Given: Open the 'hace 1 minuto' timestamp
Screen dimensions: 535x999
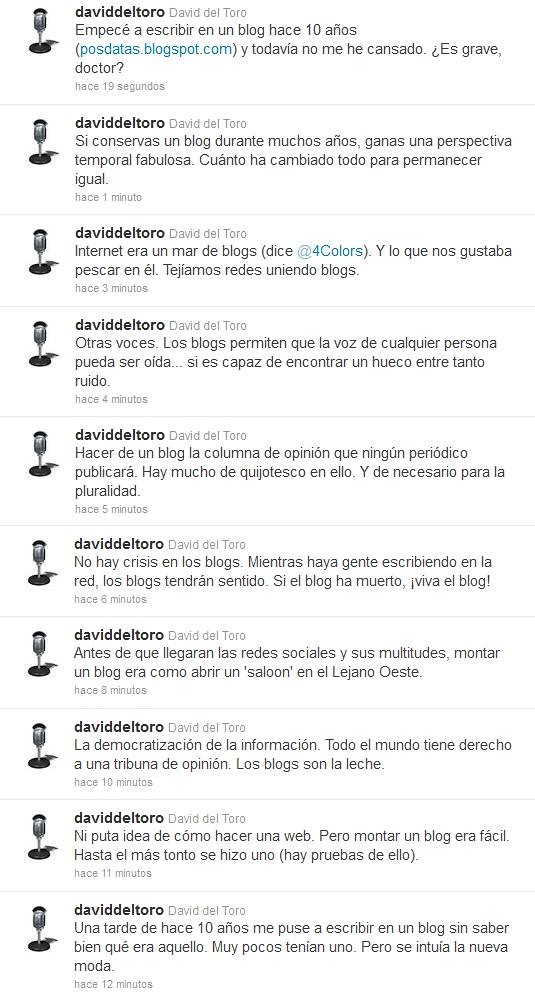Looking at the screenshot, I should point(108,197).
